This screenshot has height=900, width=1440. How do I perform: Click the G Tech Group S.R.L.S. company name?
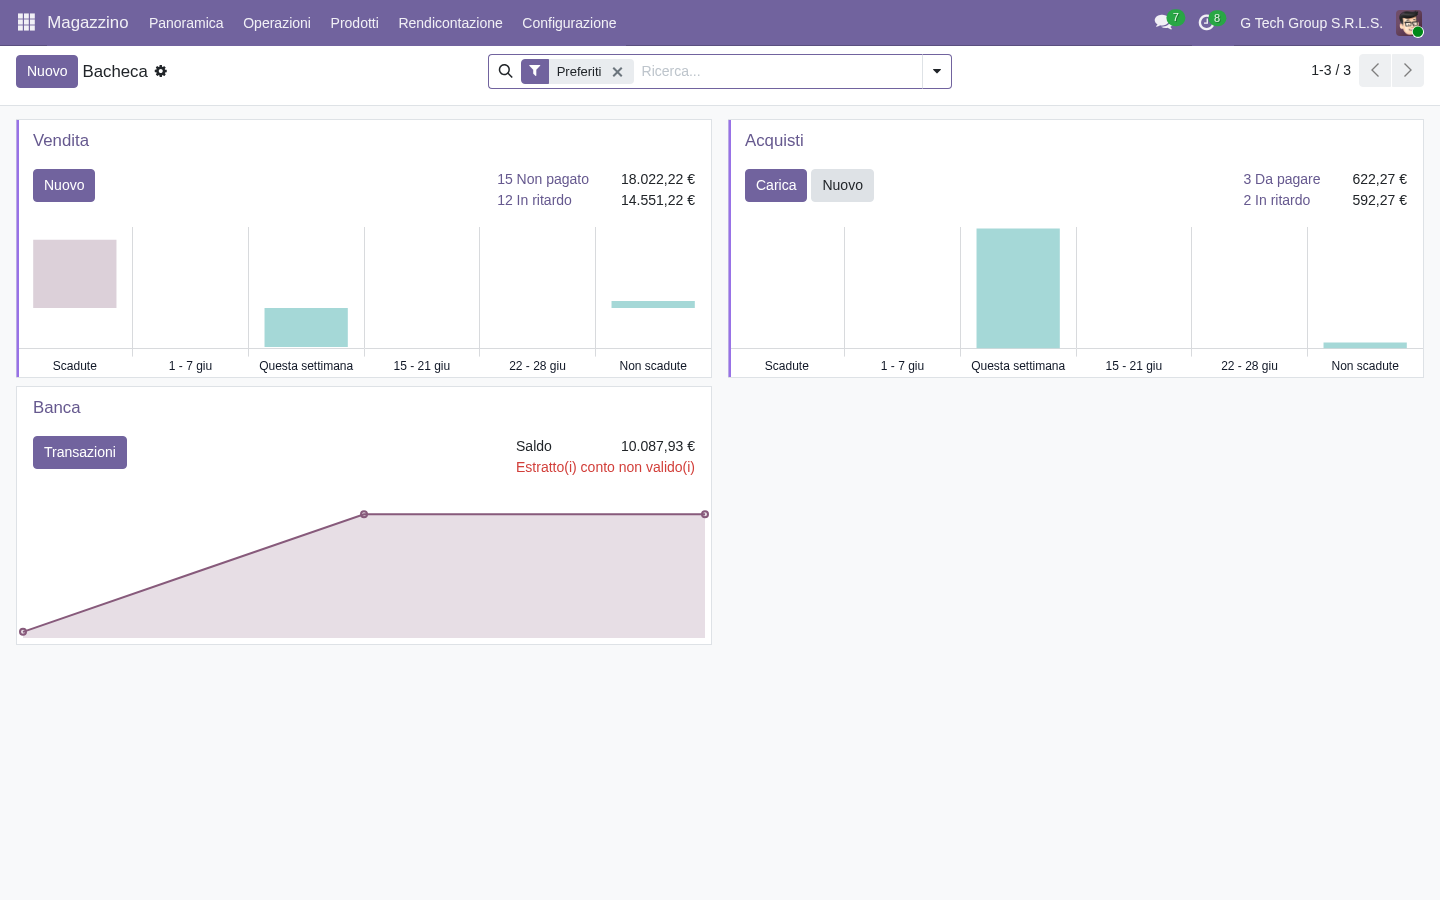(x=1311, y=23)
